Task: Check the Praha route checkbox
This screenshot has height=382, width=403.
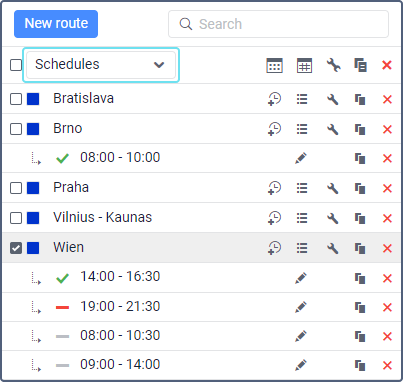Action: [16, 188]
